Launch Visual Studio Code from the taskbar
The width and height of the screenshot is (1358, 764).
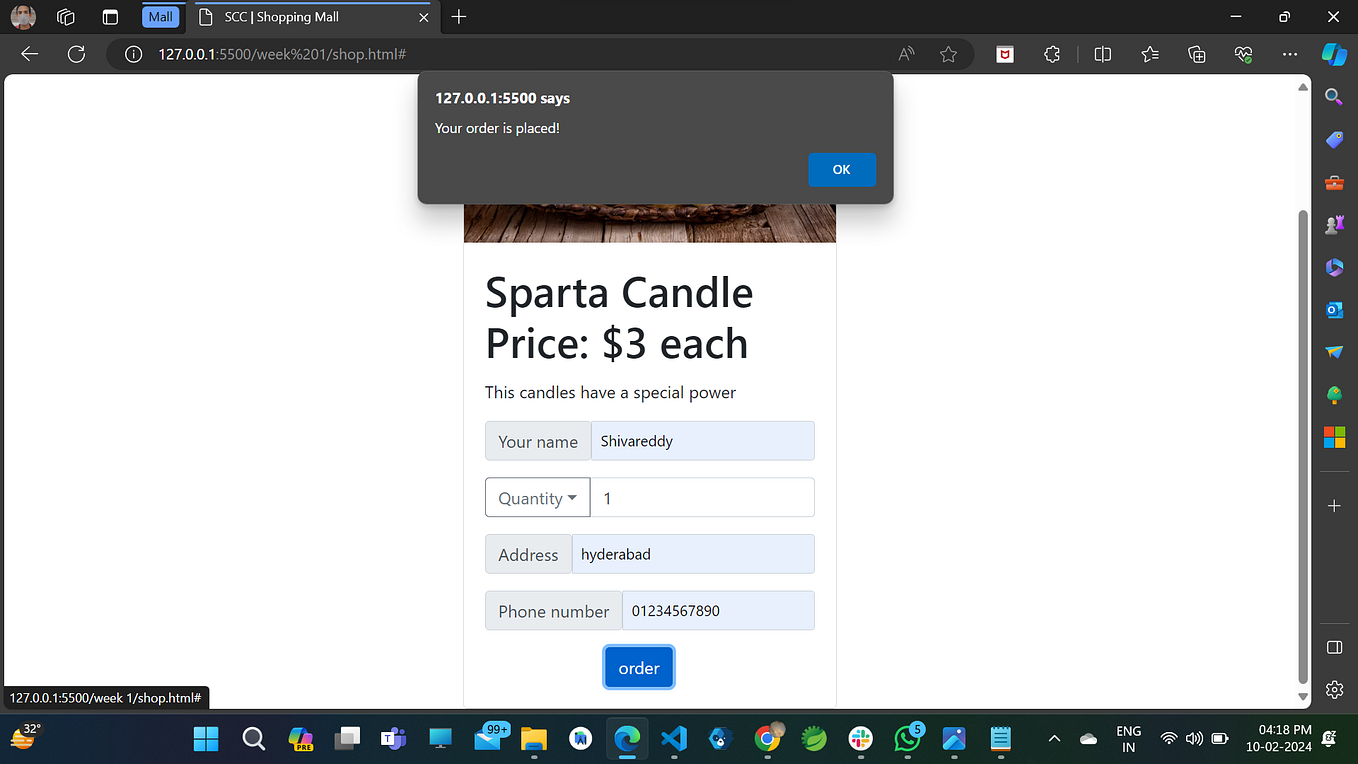click(x=673, y=738)
